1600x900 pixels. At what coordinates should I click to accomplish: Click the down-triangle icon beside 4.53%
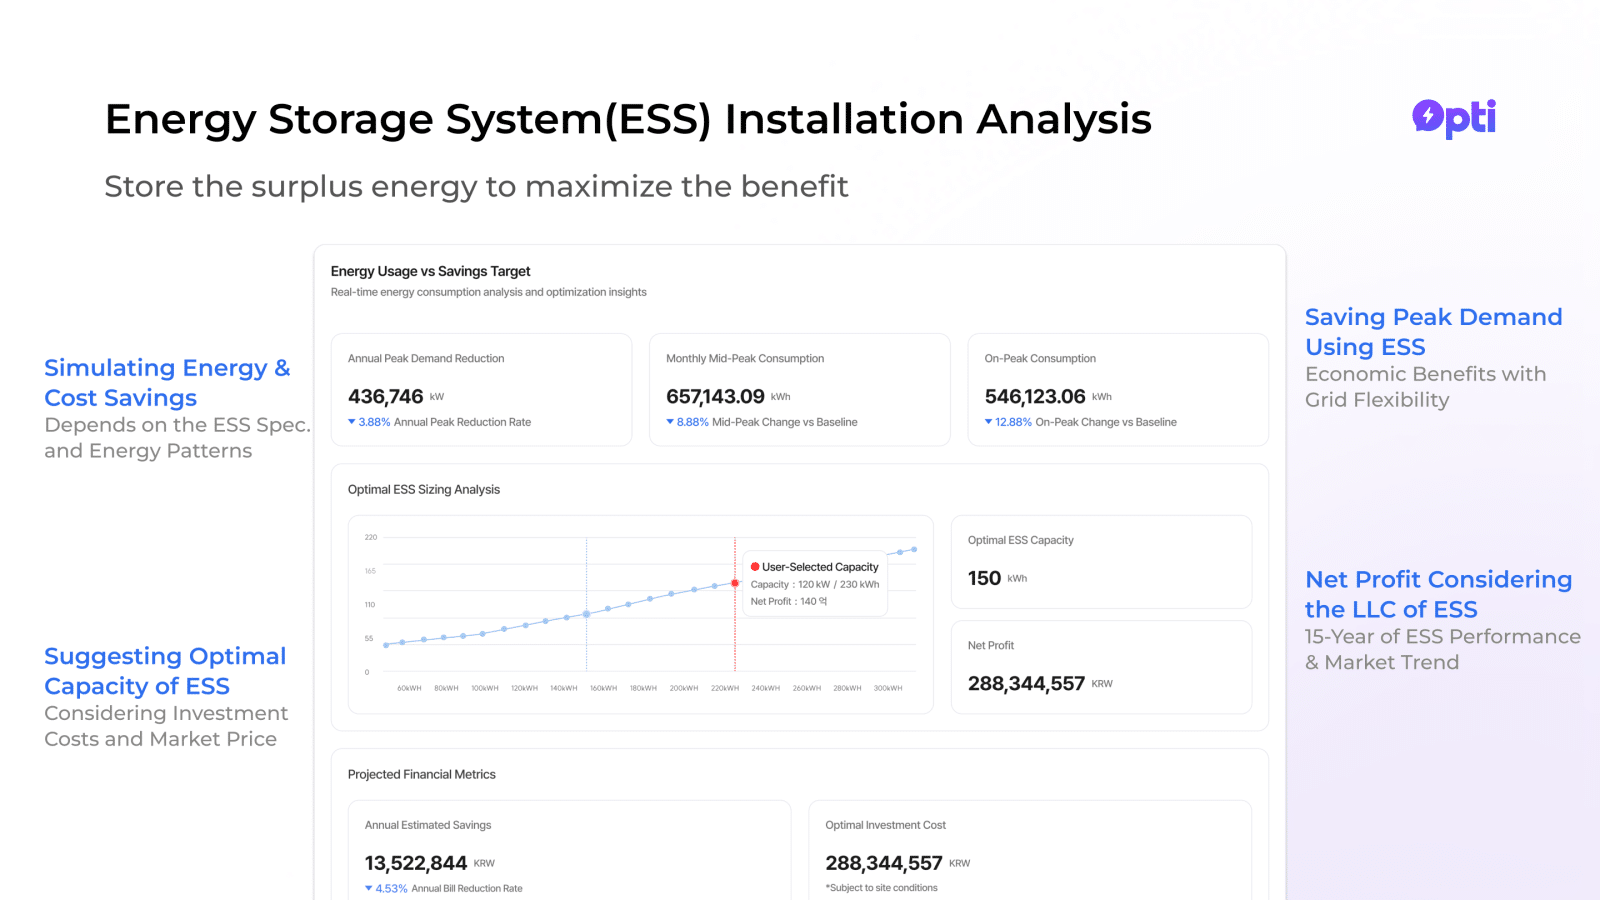(369, 888)
